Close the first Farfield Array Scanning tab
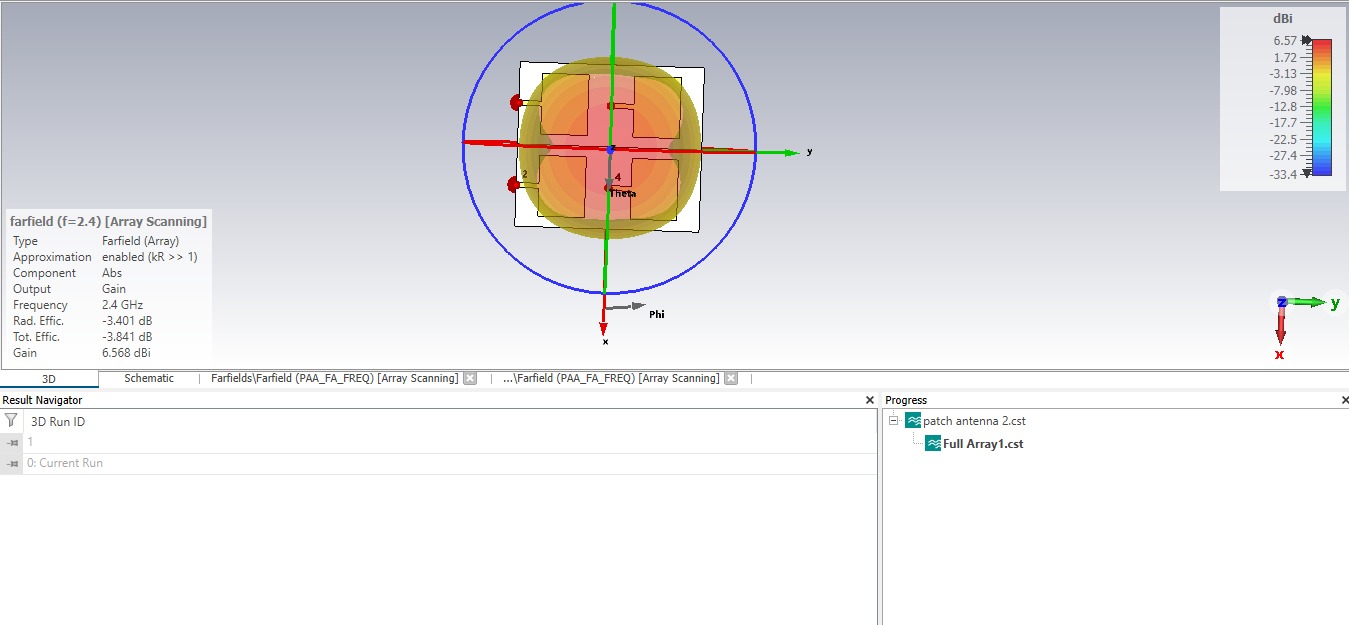The height and width of the screenshot is (625, 1349). point(470,378)
